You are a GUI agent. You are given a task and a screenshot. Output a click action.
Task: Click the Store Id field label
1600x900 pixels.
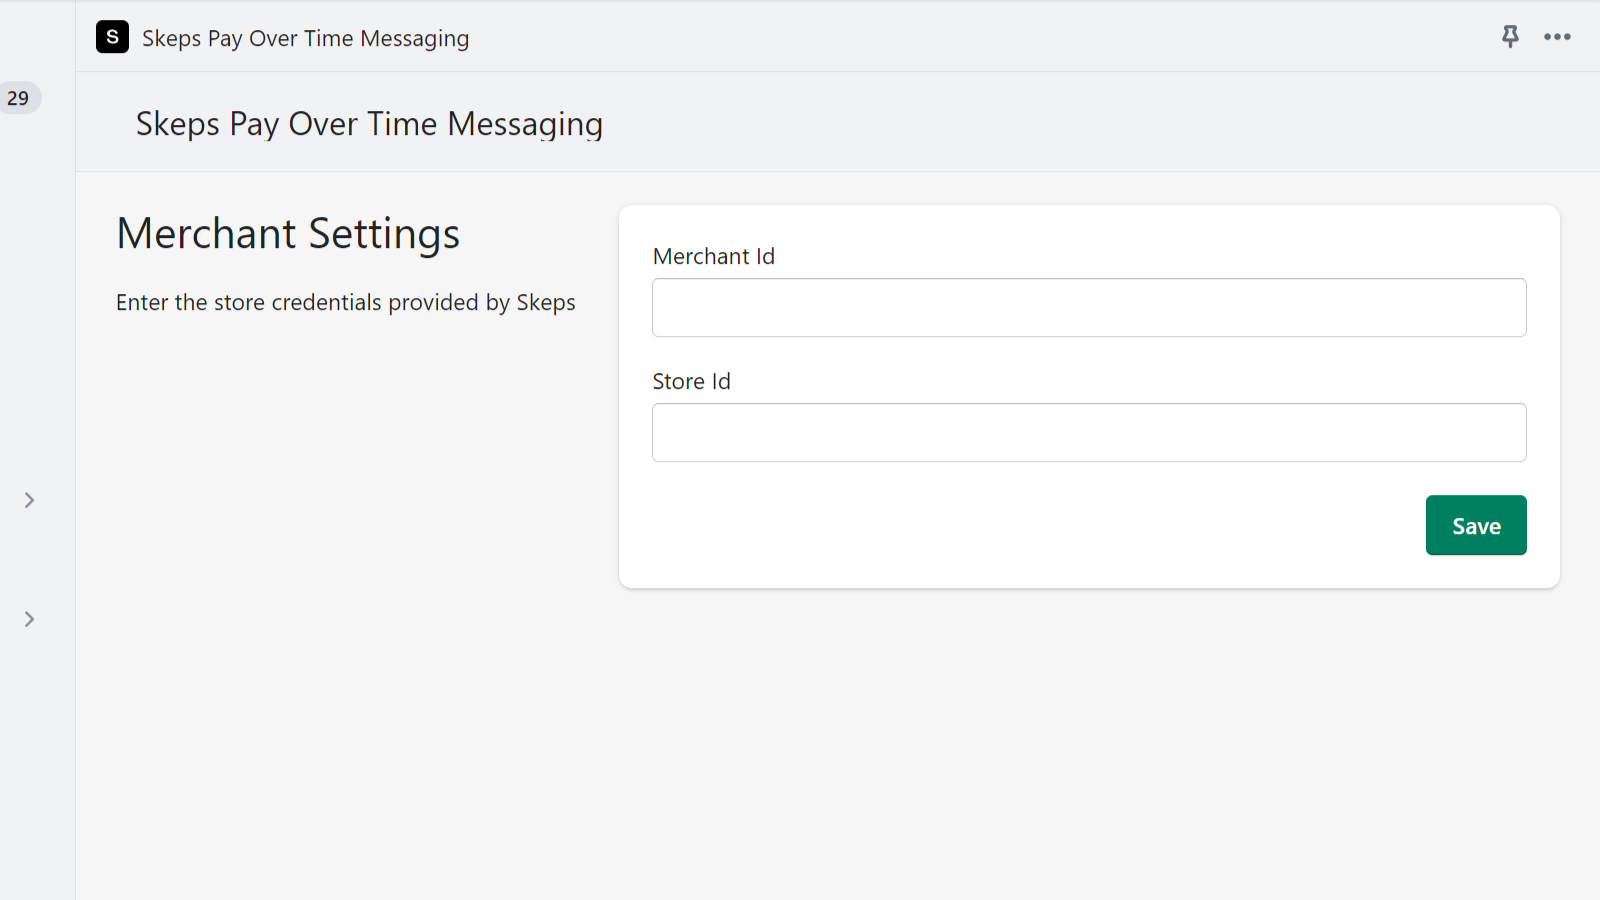(691, 381)
